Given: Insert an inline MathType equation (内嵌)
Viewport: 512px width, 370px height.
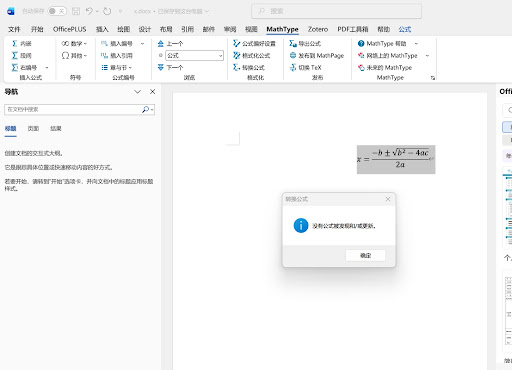Looking at the screenshot, I should [22, 44].
